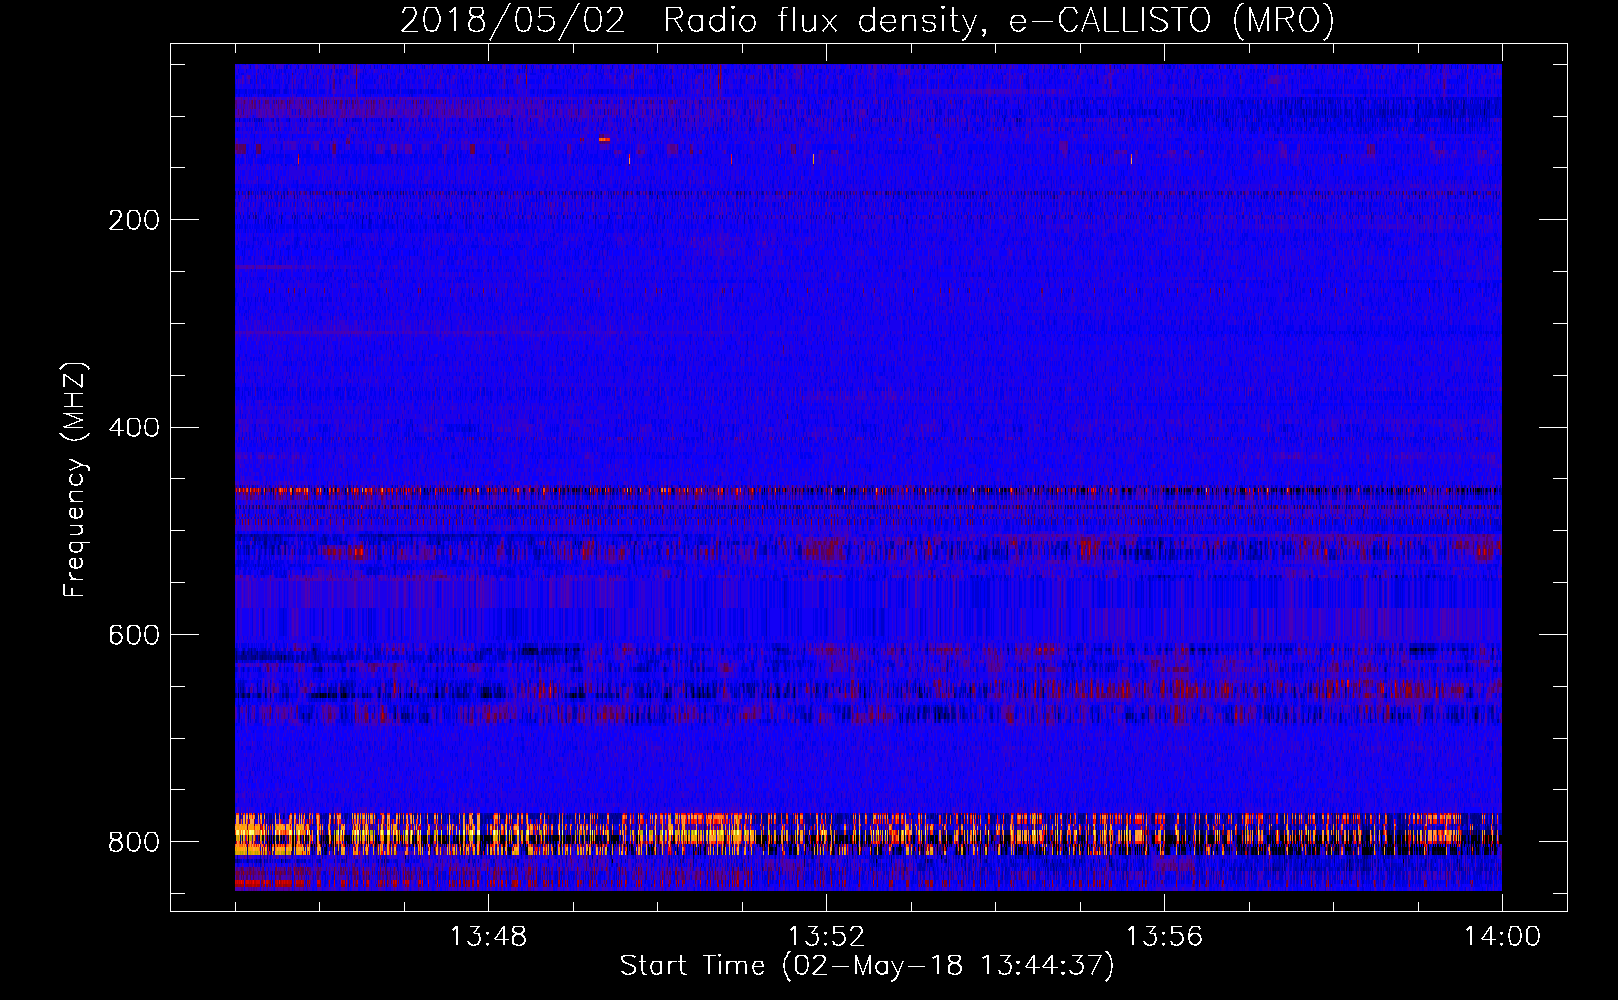Click the 14:00 time tick label
This screenshot has height=1000, width=1618.
click(1502, 937)
